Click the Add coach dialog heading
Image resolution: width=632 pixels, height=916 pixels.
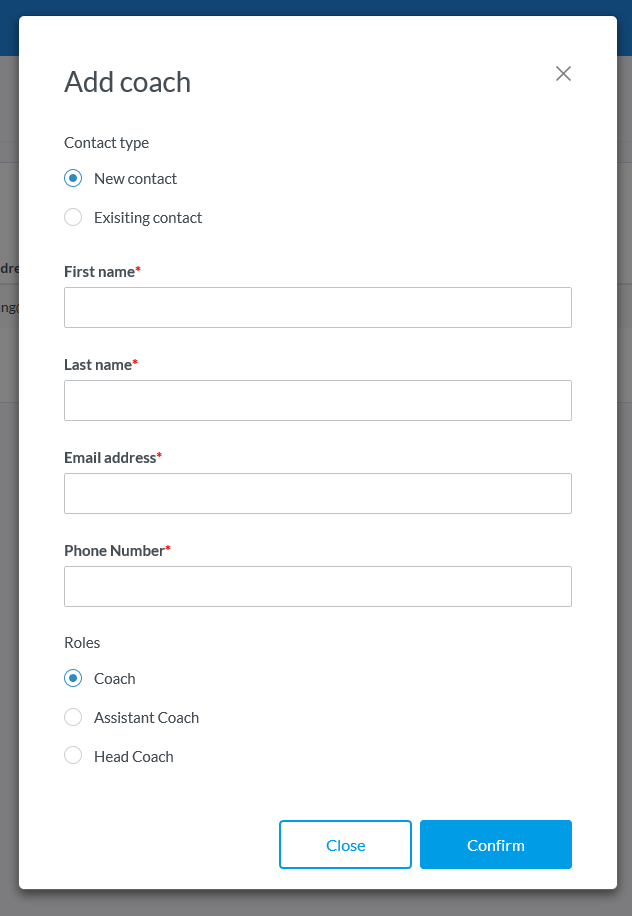(127, 82)
